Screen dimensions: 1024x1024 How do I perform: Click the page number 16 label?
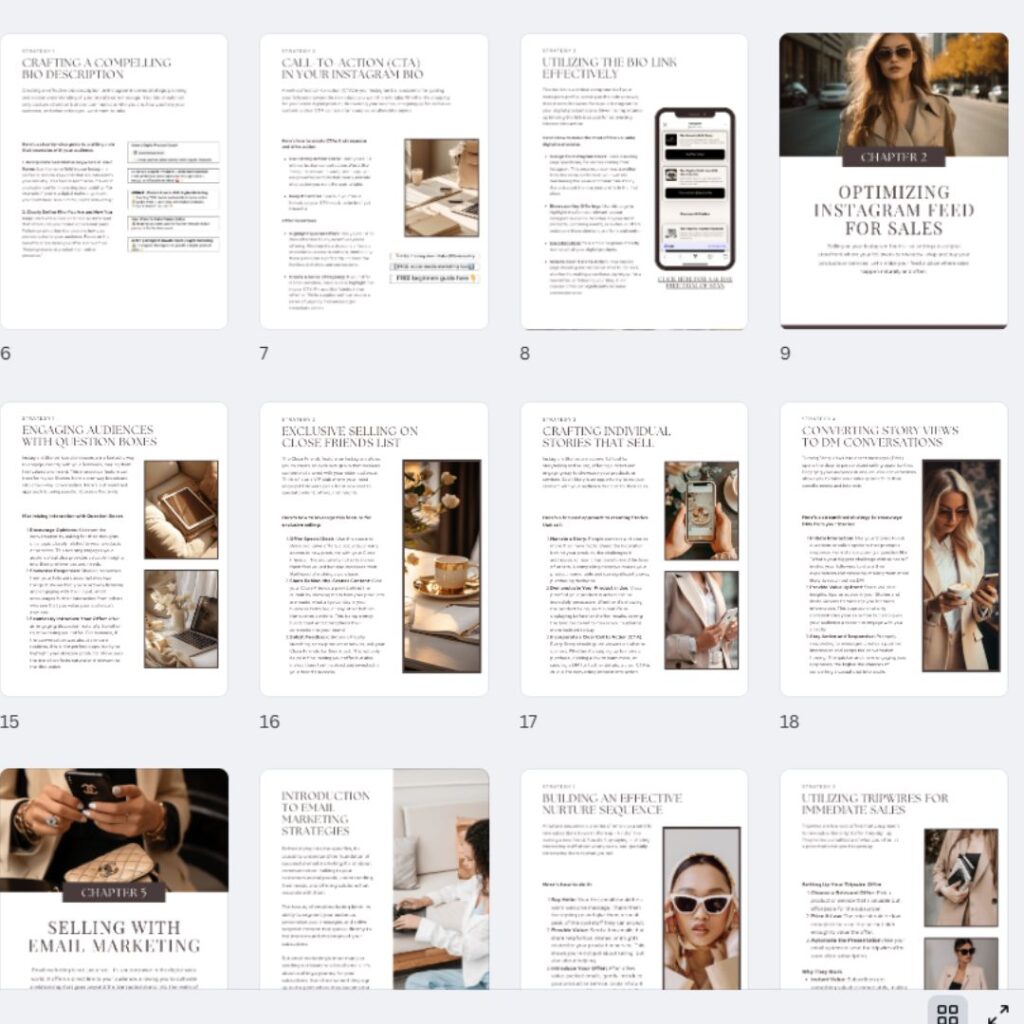tap(270, 721)
